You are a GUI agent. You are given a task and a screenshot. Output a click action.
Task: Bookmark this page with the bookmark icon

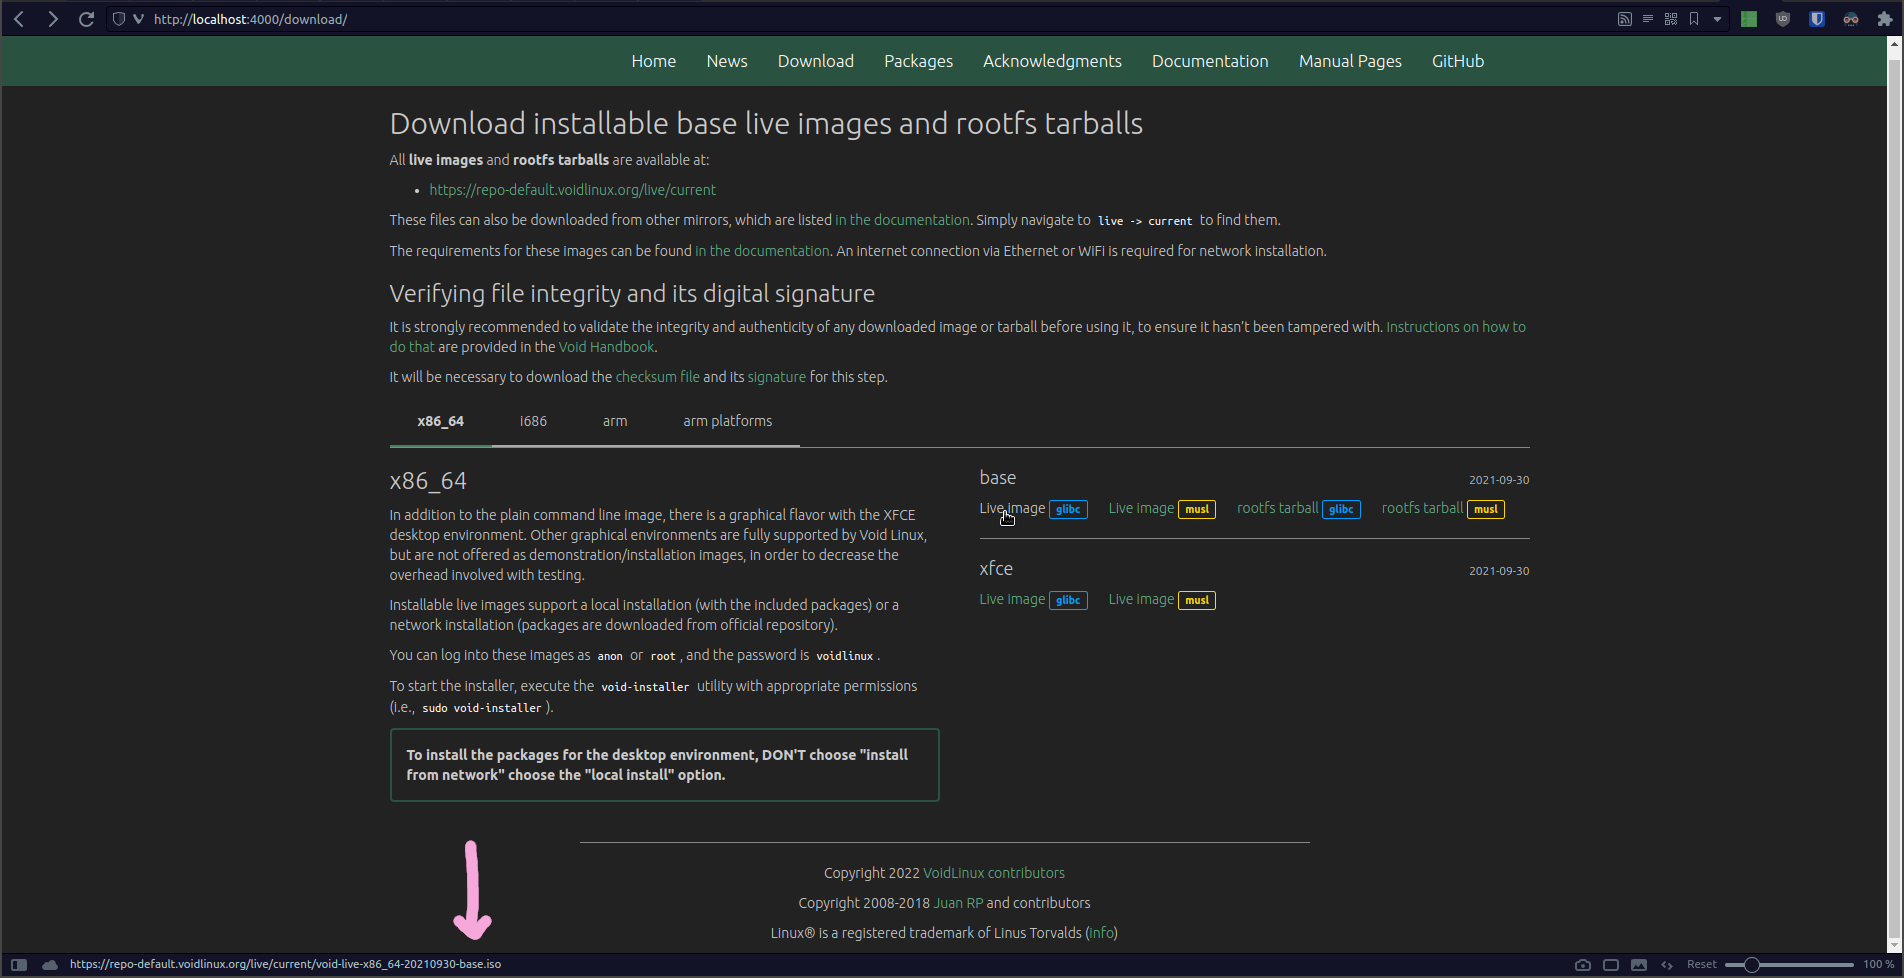(1694, 19)
